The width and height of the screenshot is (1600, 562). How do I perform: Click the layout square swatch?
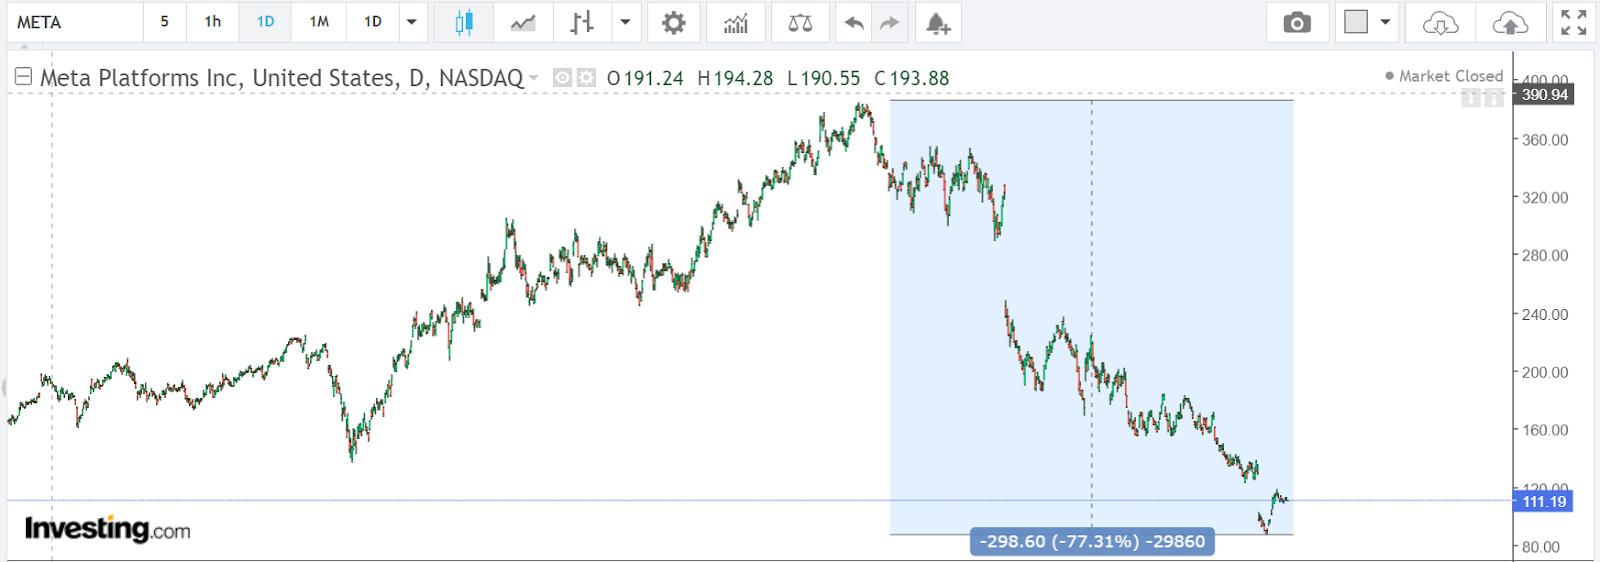pos(1356,22)
